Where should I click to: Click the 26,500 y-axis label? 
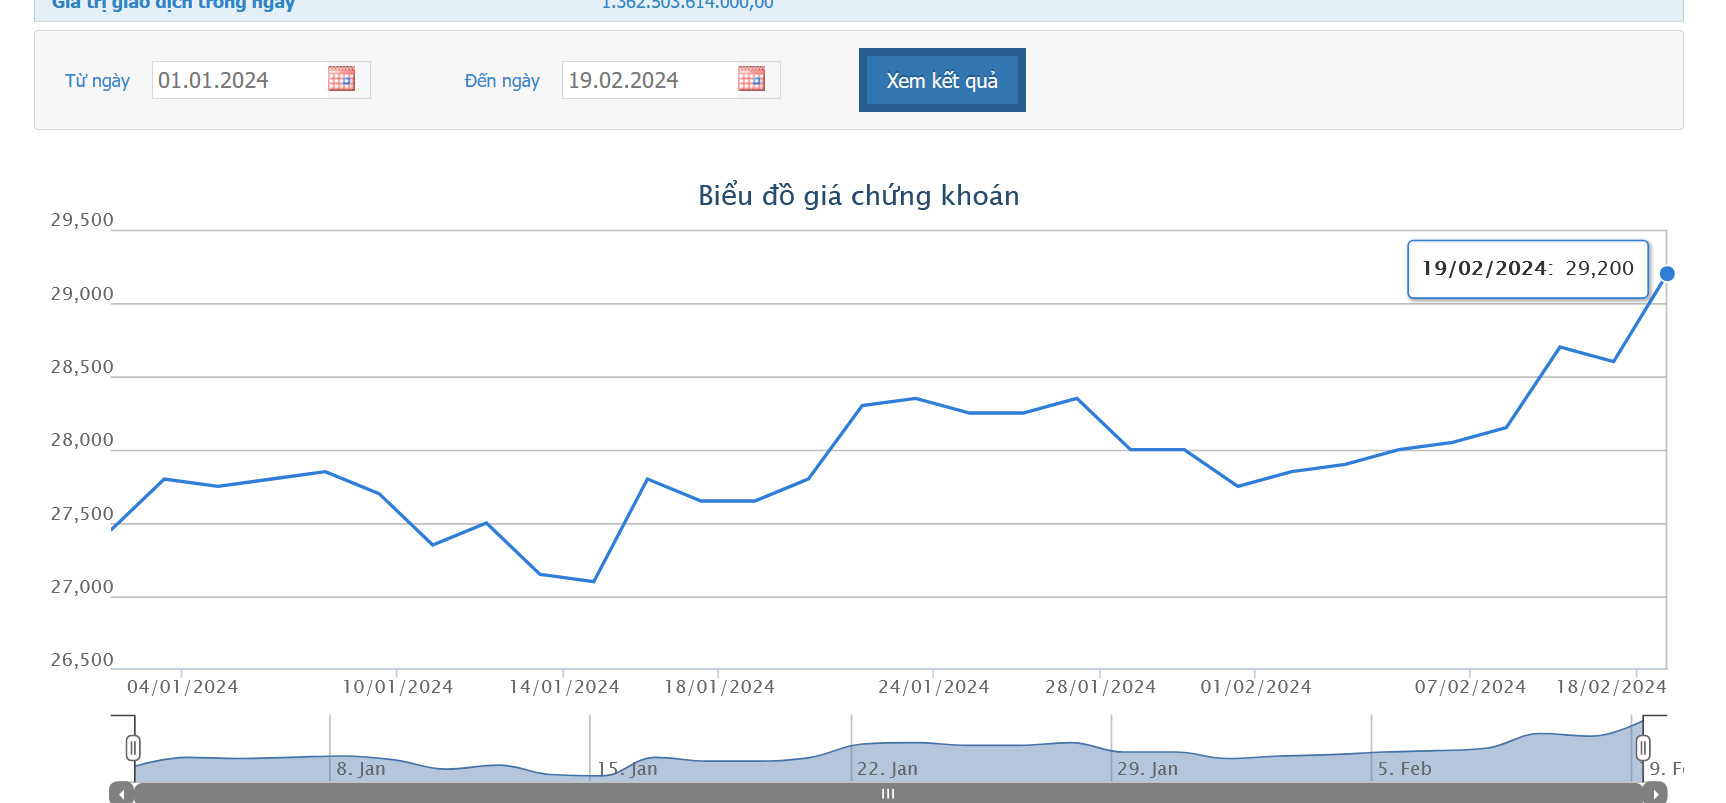pyautogui.click(x=82, y=660)
